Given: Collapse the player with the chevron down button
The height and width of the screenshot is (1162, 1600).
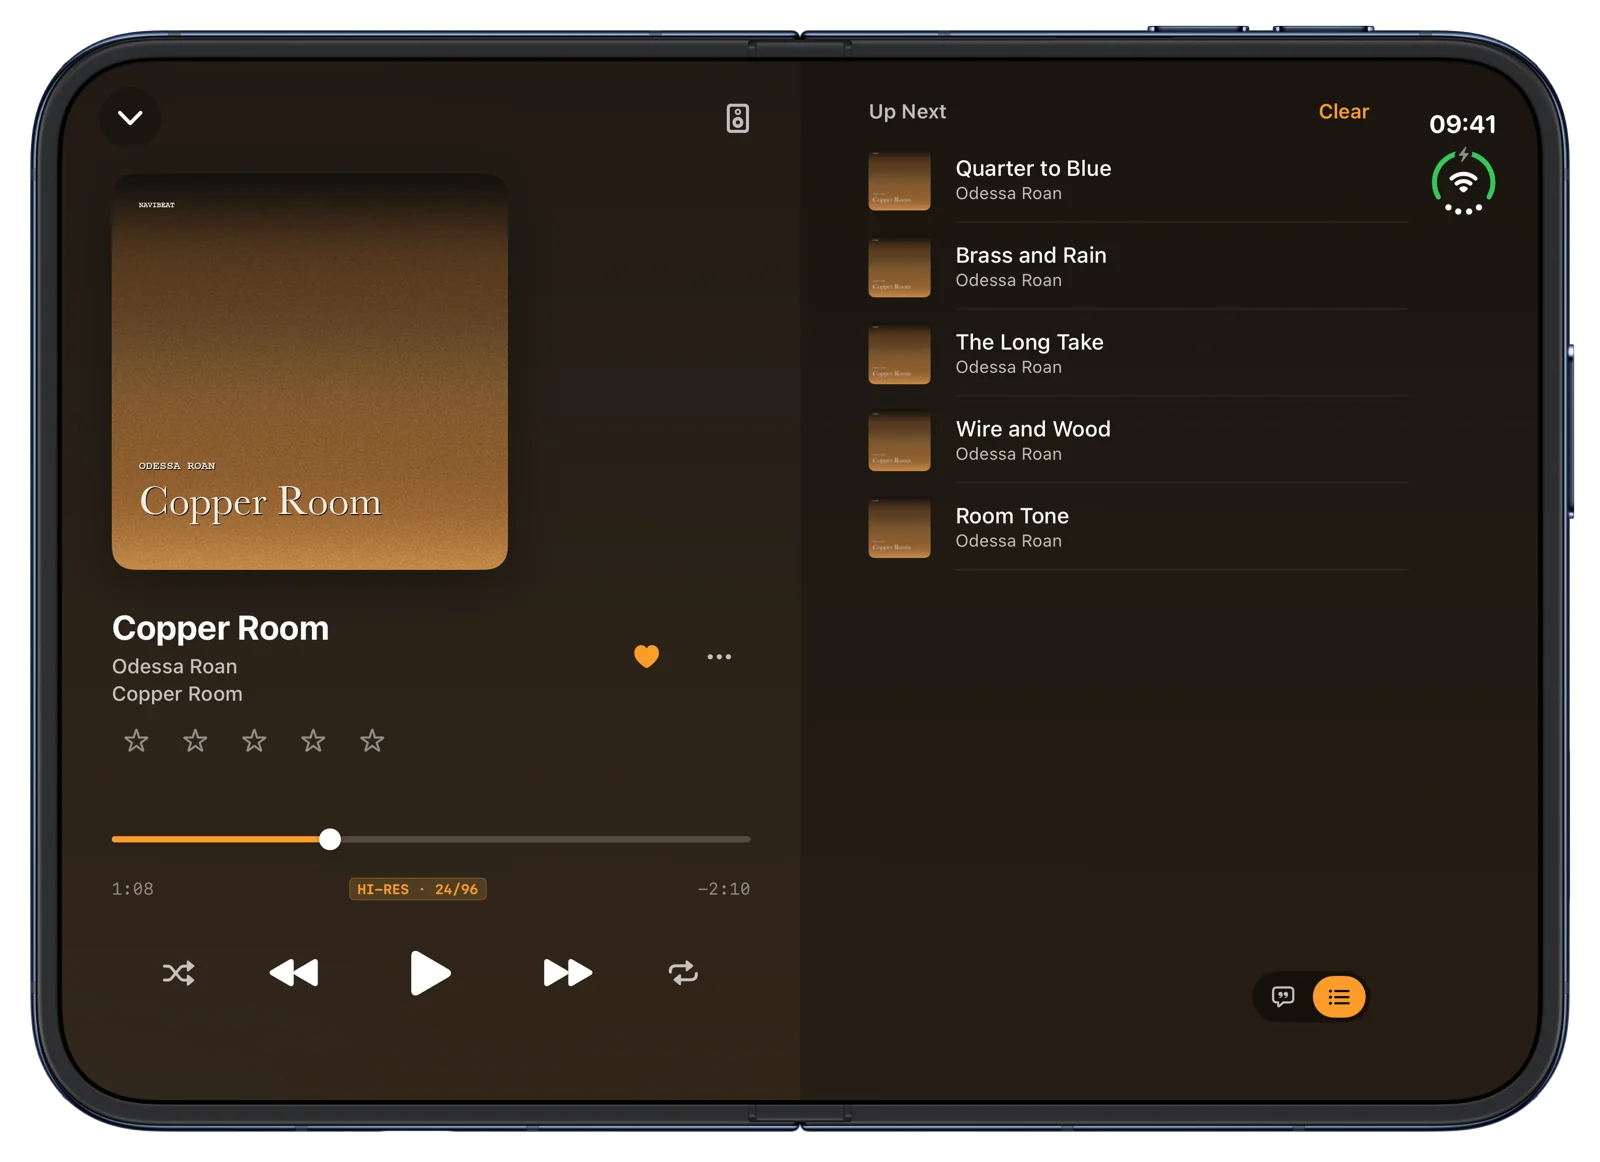Looking at the screenshot, I should coord(130,118).
